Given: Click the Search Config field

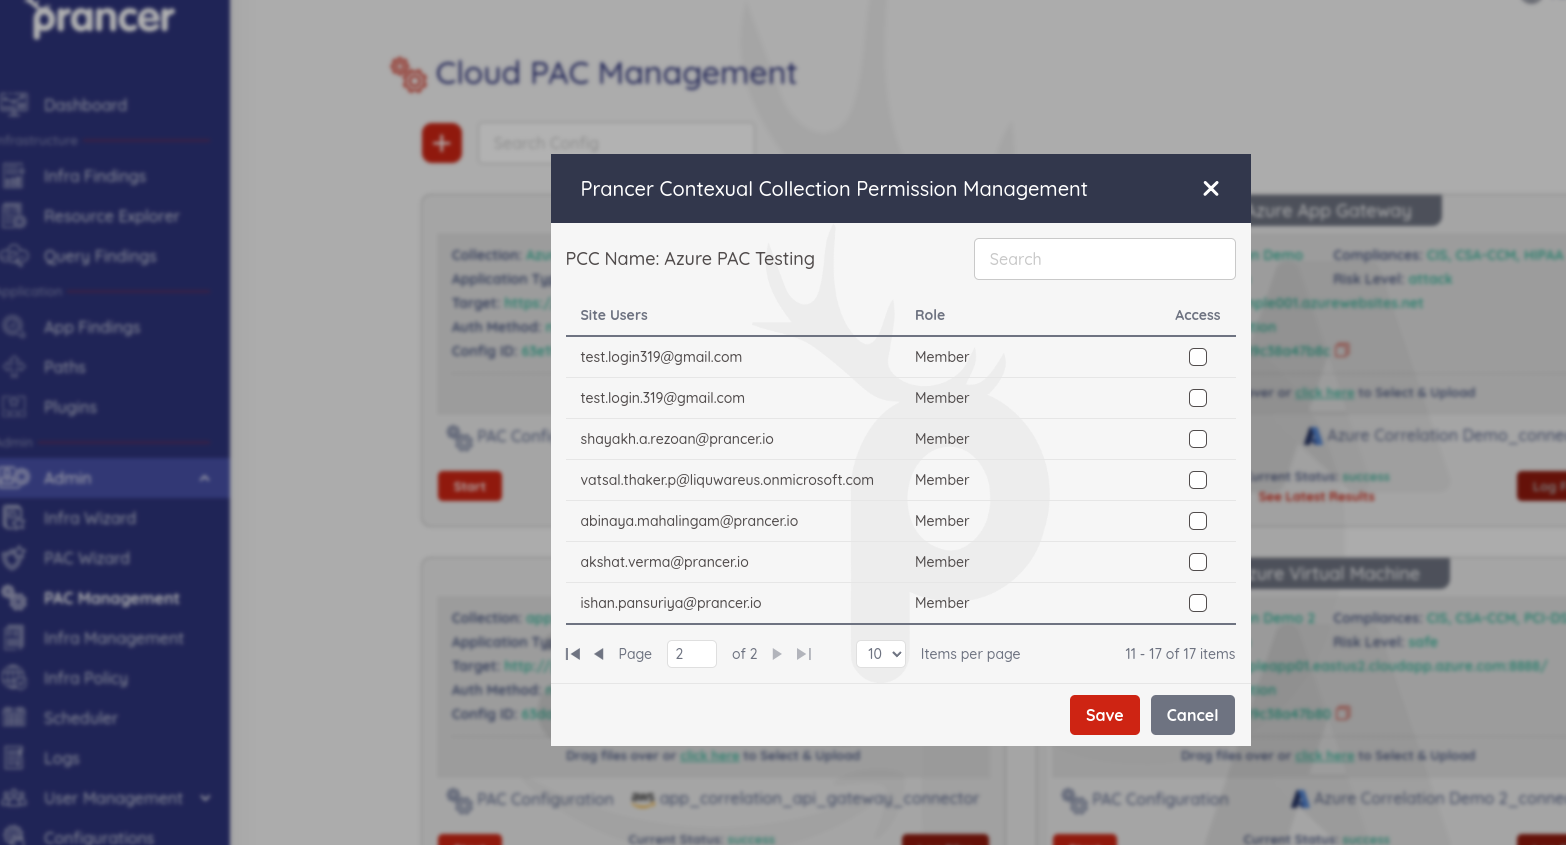Looking at the screenshot, I should tap(616, 143).
